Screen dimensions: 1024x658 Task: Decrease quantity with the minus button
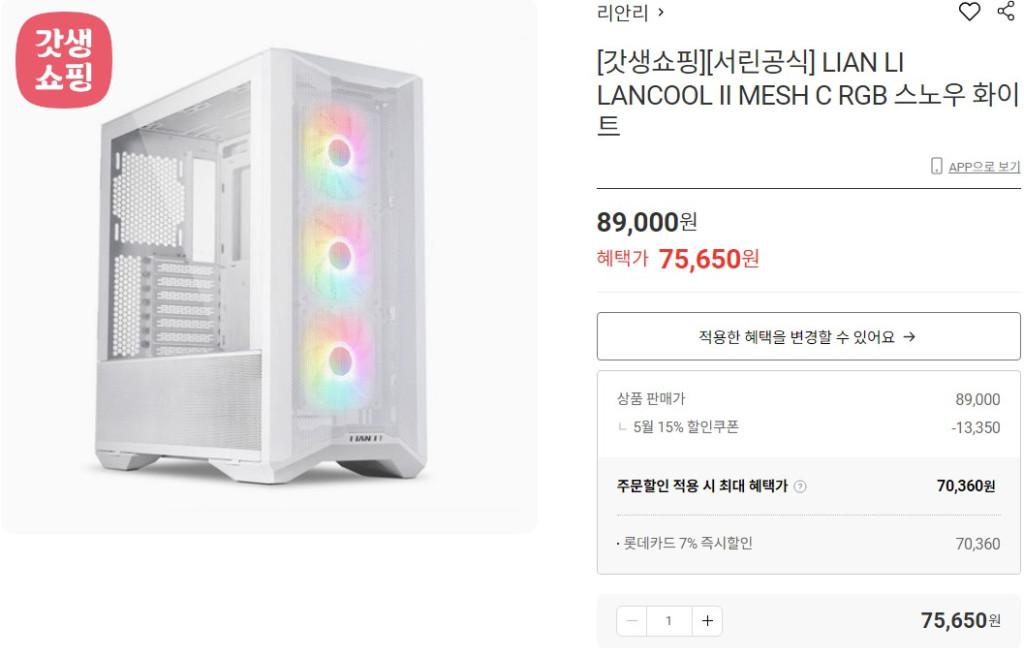[632, 621]
